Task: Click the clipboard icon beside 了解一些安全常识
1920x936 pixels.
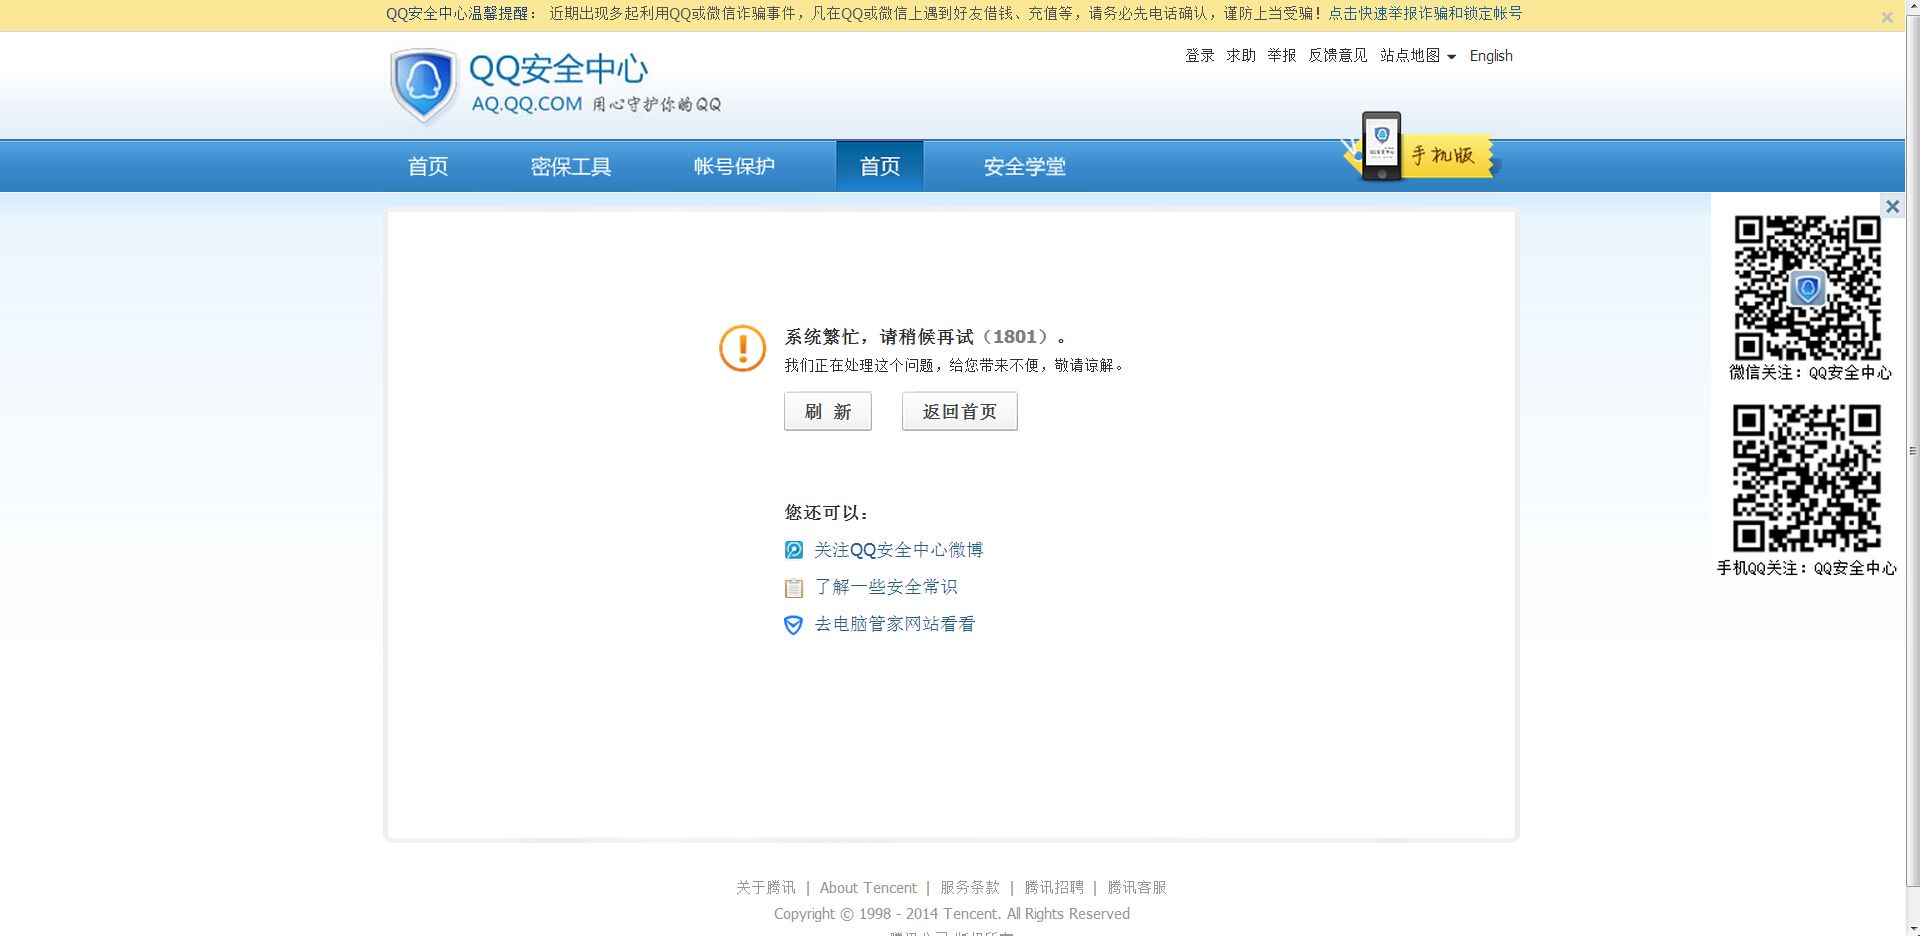Action: point(793,587)
